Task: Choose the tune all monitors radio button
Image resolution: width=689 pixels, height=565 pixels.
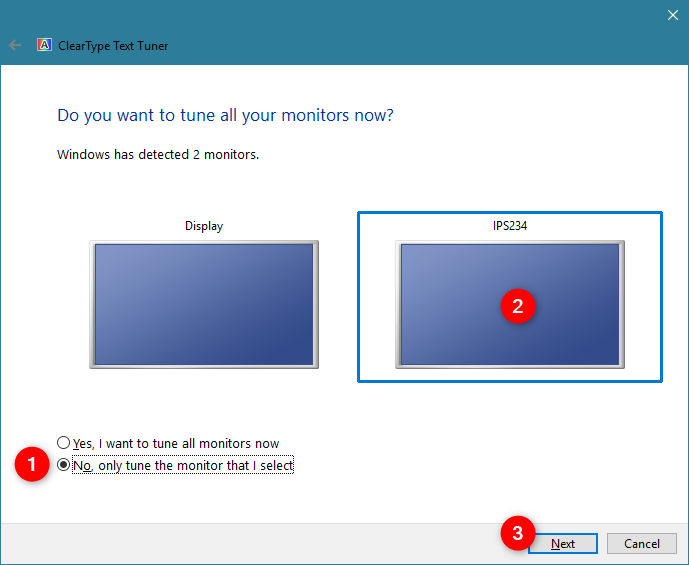Action: coord(63,442)
